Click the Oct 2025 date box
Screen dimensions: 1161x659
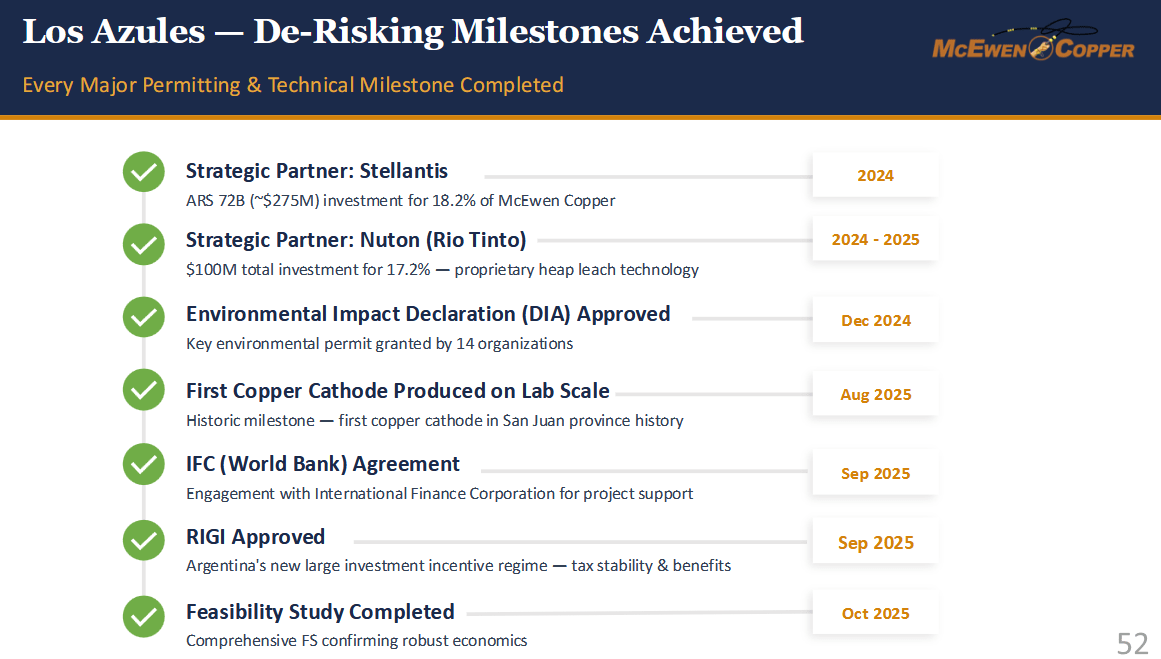pyautogui.click(x=875, y=613)
